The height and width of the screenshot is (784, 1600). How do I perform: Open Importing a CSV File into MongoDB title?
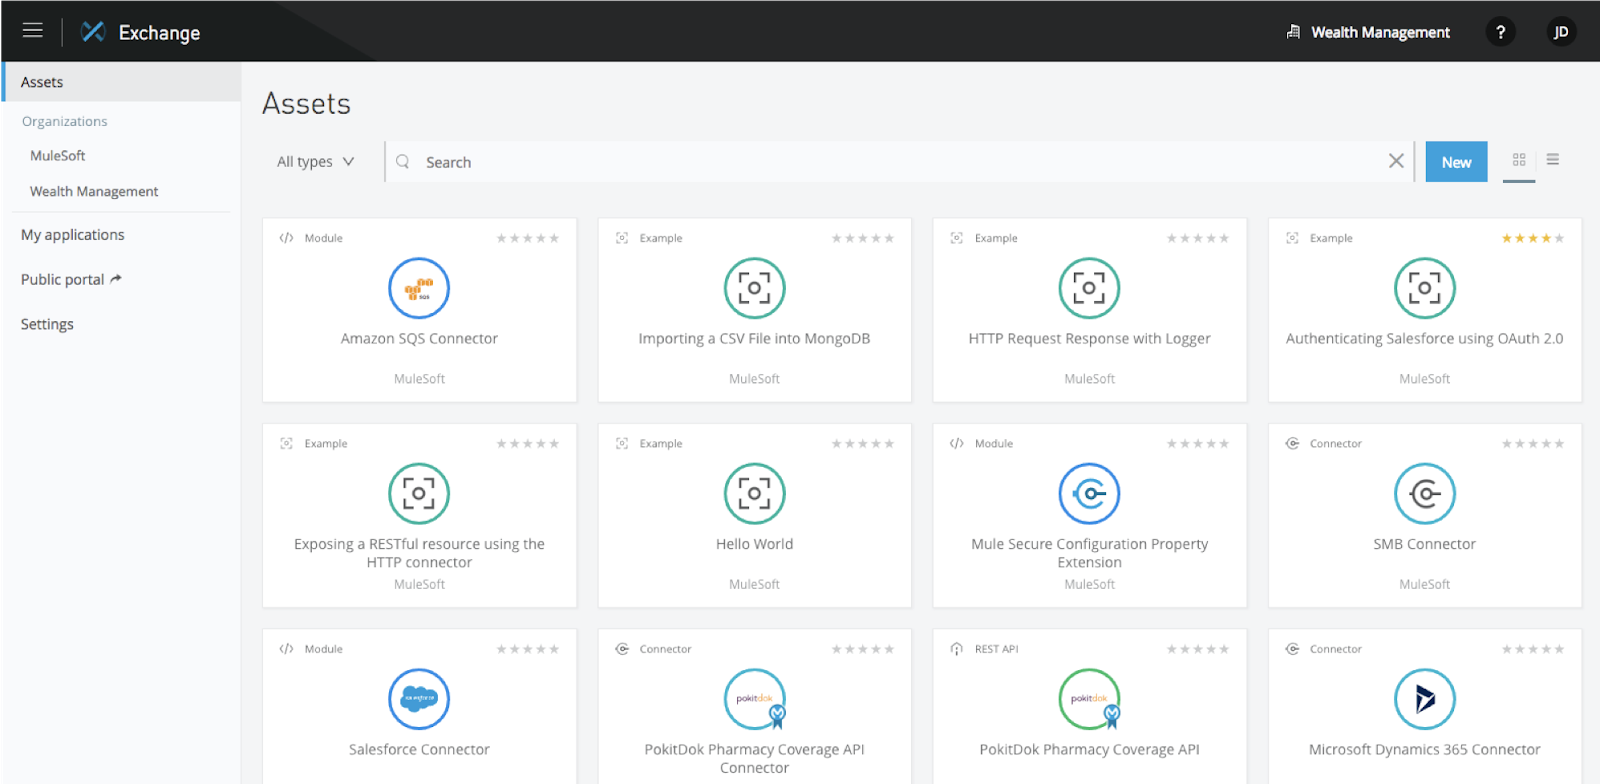pyautogui.click(x=754, y=339)
